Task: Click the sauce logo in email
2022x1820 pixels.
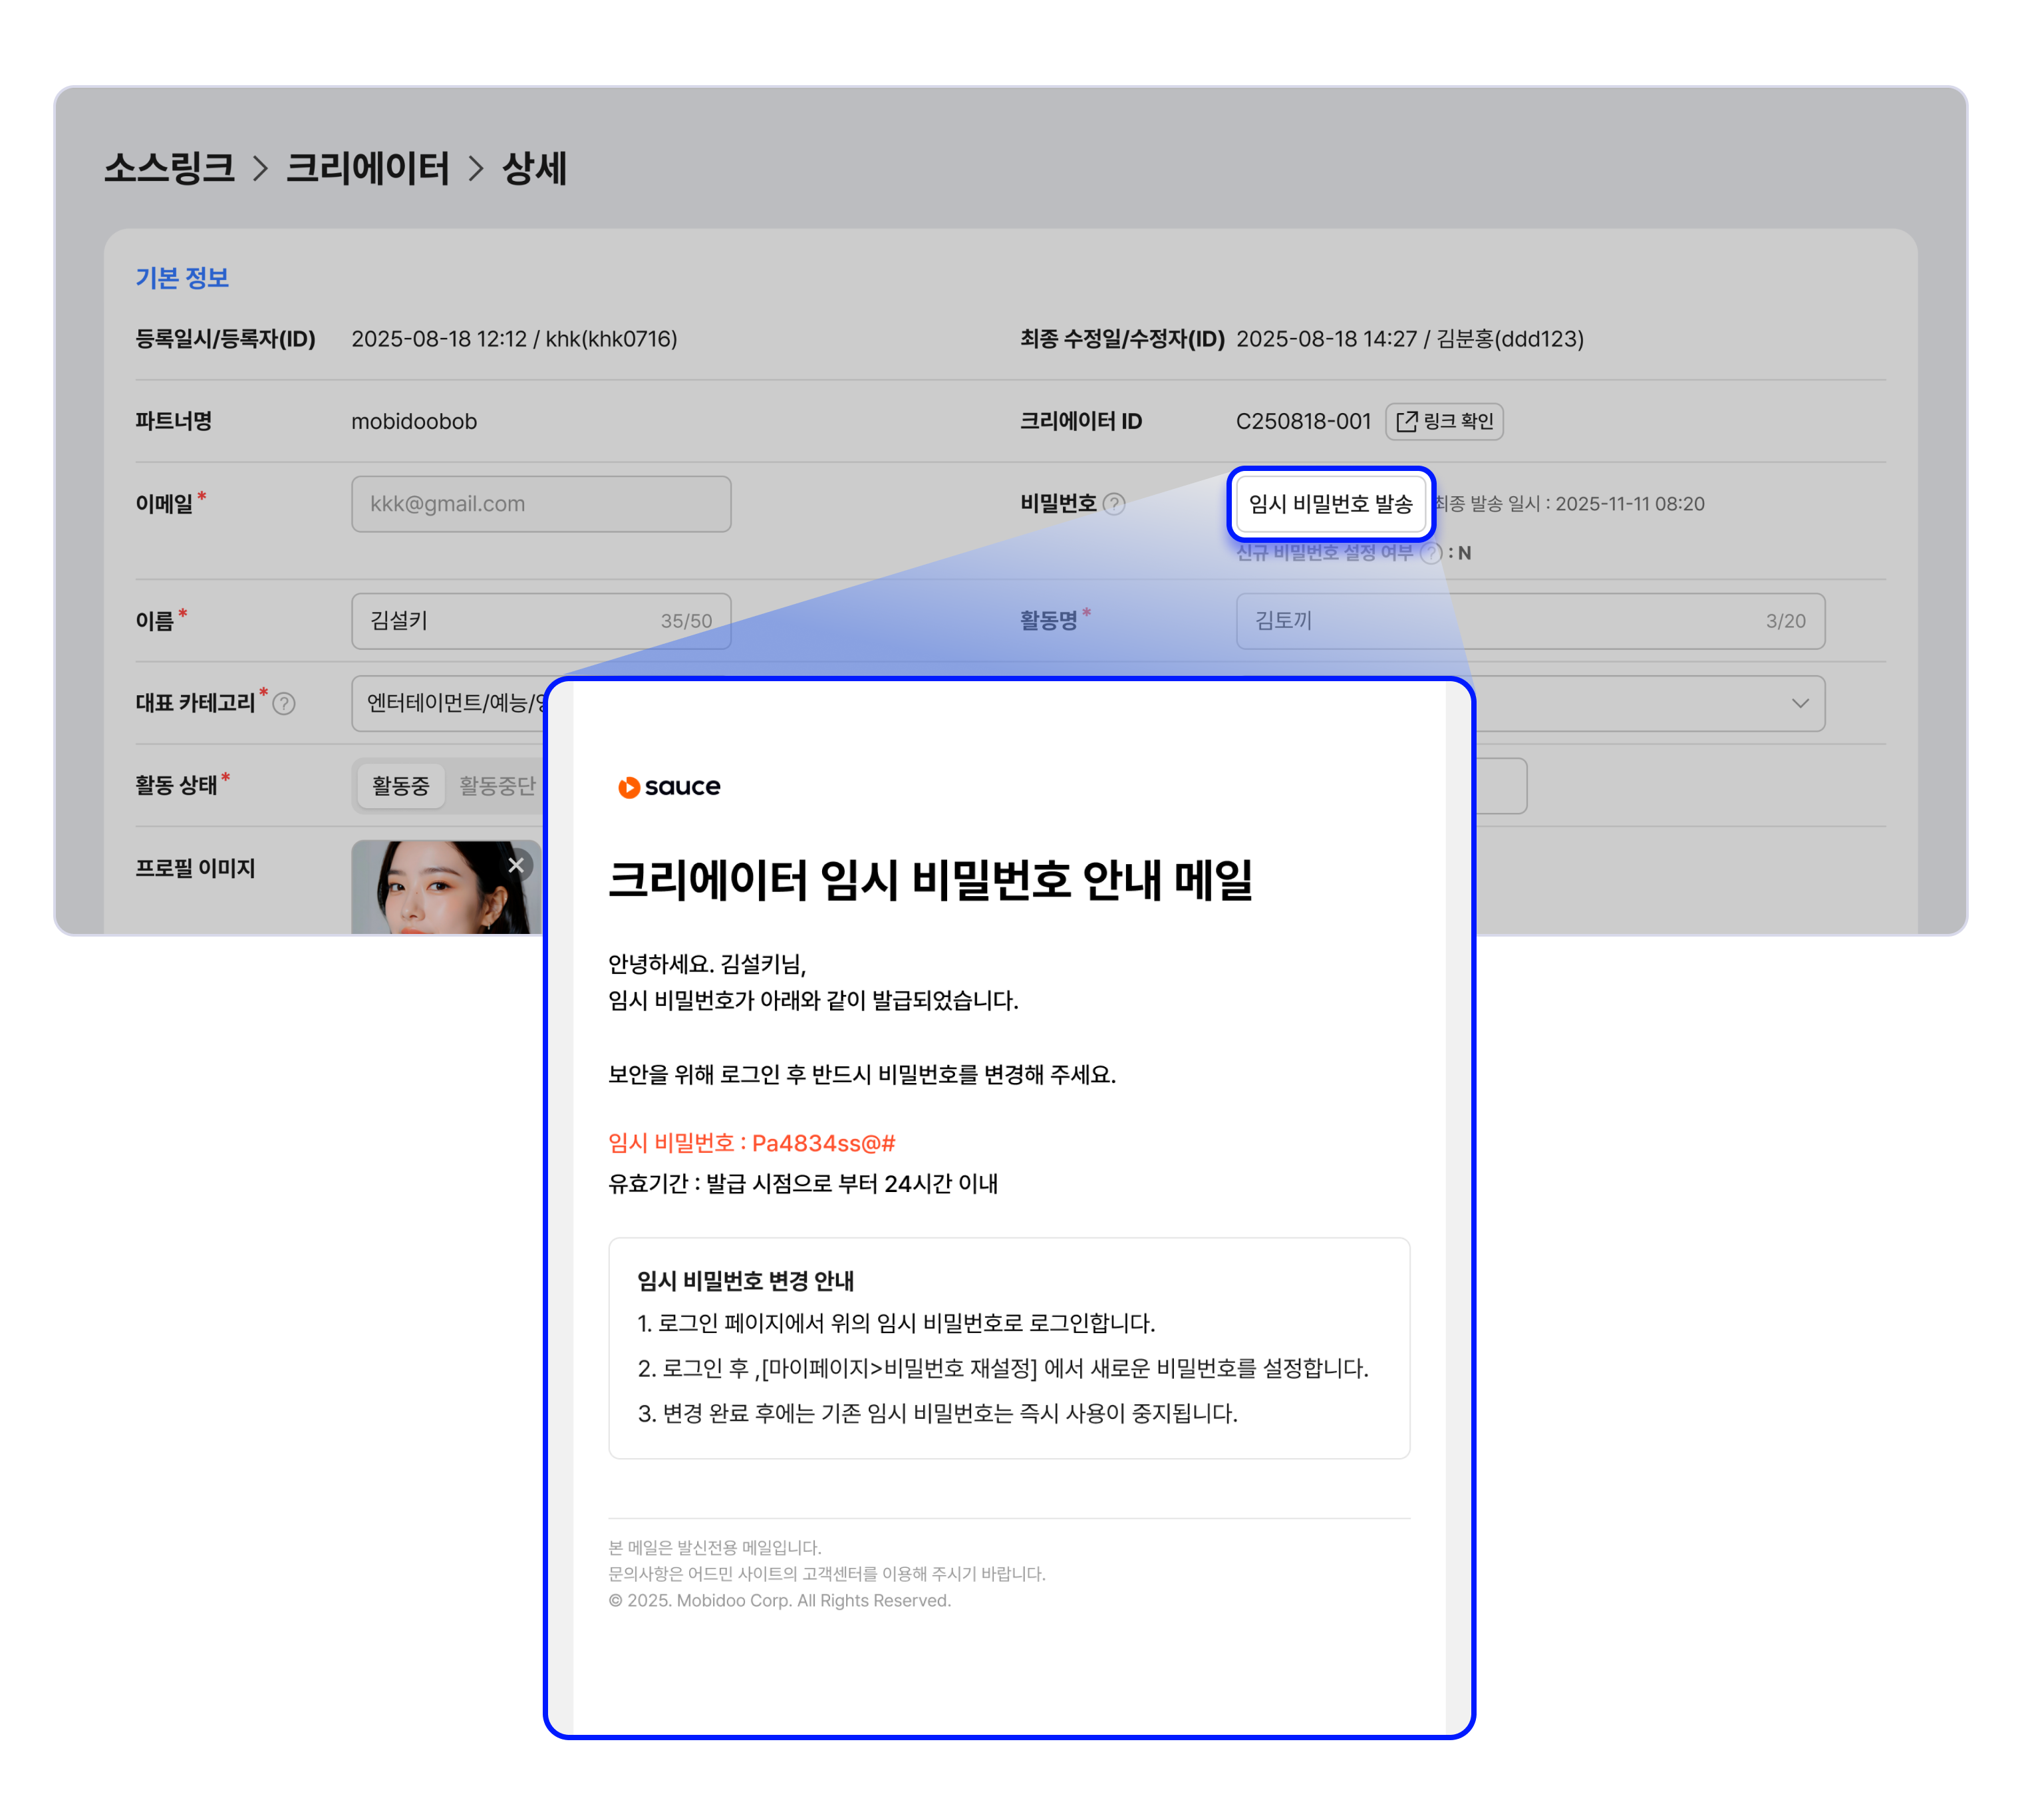Action: [668, 787]
